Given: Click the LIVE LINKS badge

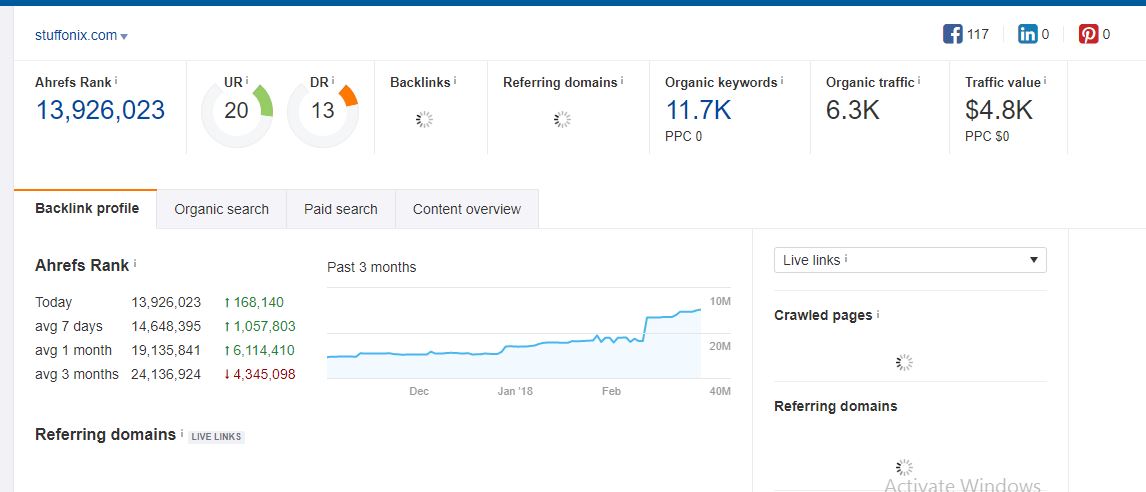Looking at the screenshot, I should tap(216, 437).
